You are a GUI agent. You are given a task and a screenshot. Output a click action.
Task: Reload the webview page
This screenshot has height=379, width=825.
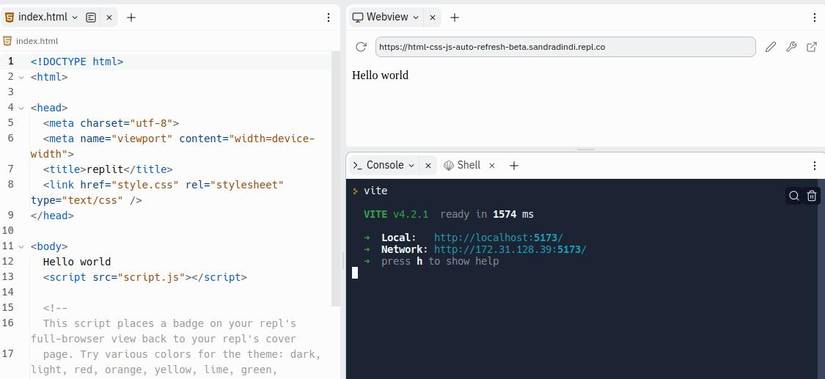361,47
